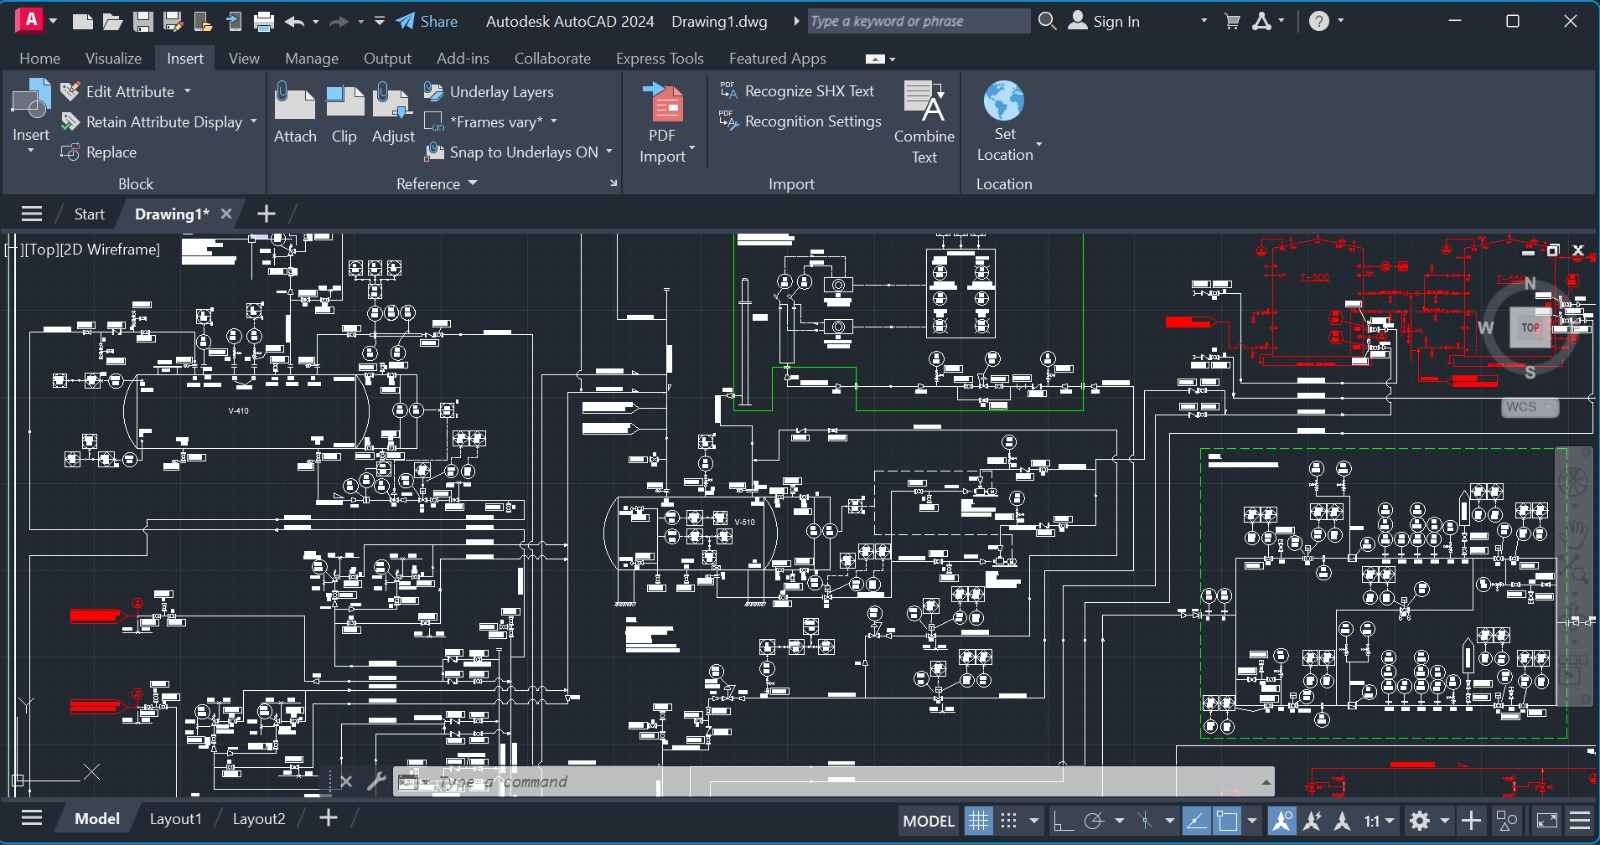Screen dimensions: 1600x845
Task: Expand the Edit Attribute dropdown
Action: click(187, 91)
